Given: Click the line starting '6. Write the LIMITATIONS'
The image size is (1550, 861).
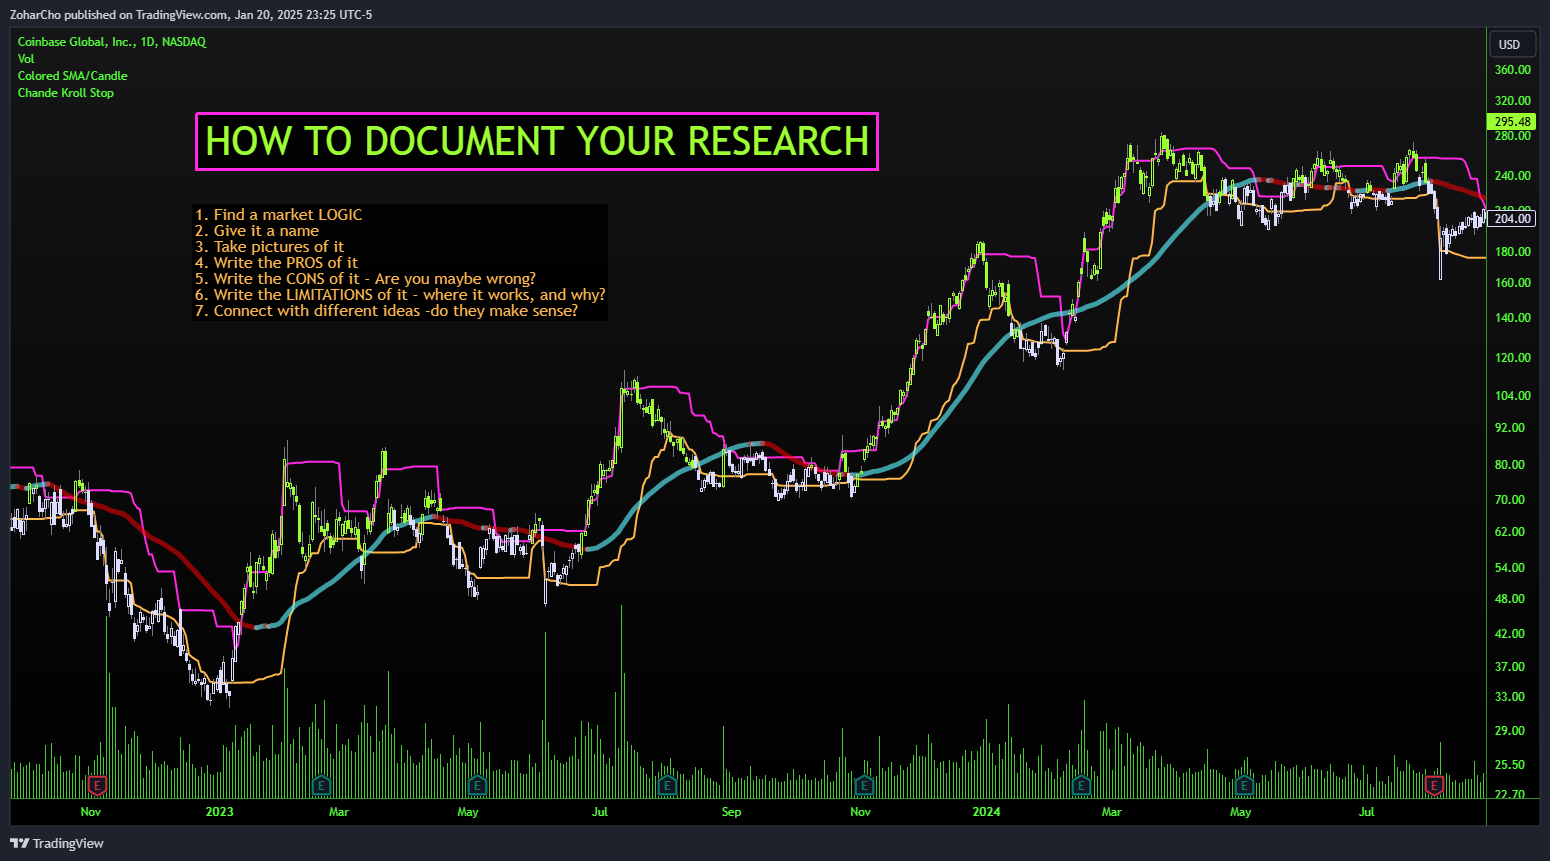Looking at the screenshot, I should pyautogui.click(x=400, y=294).
